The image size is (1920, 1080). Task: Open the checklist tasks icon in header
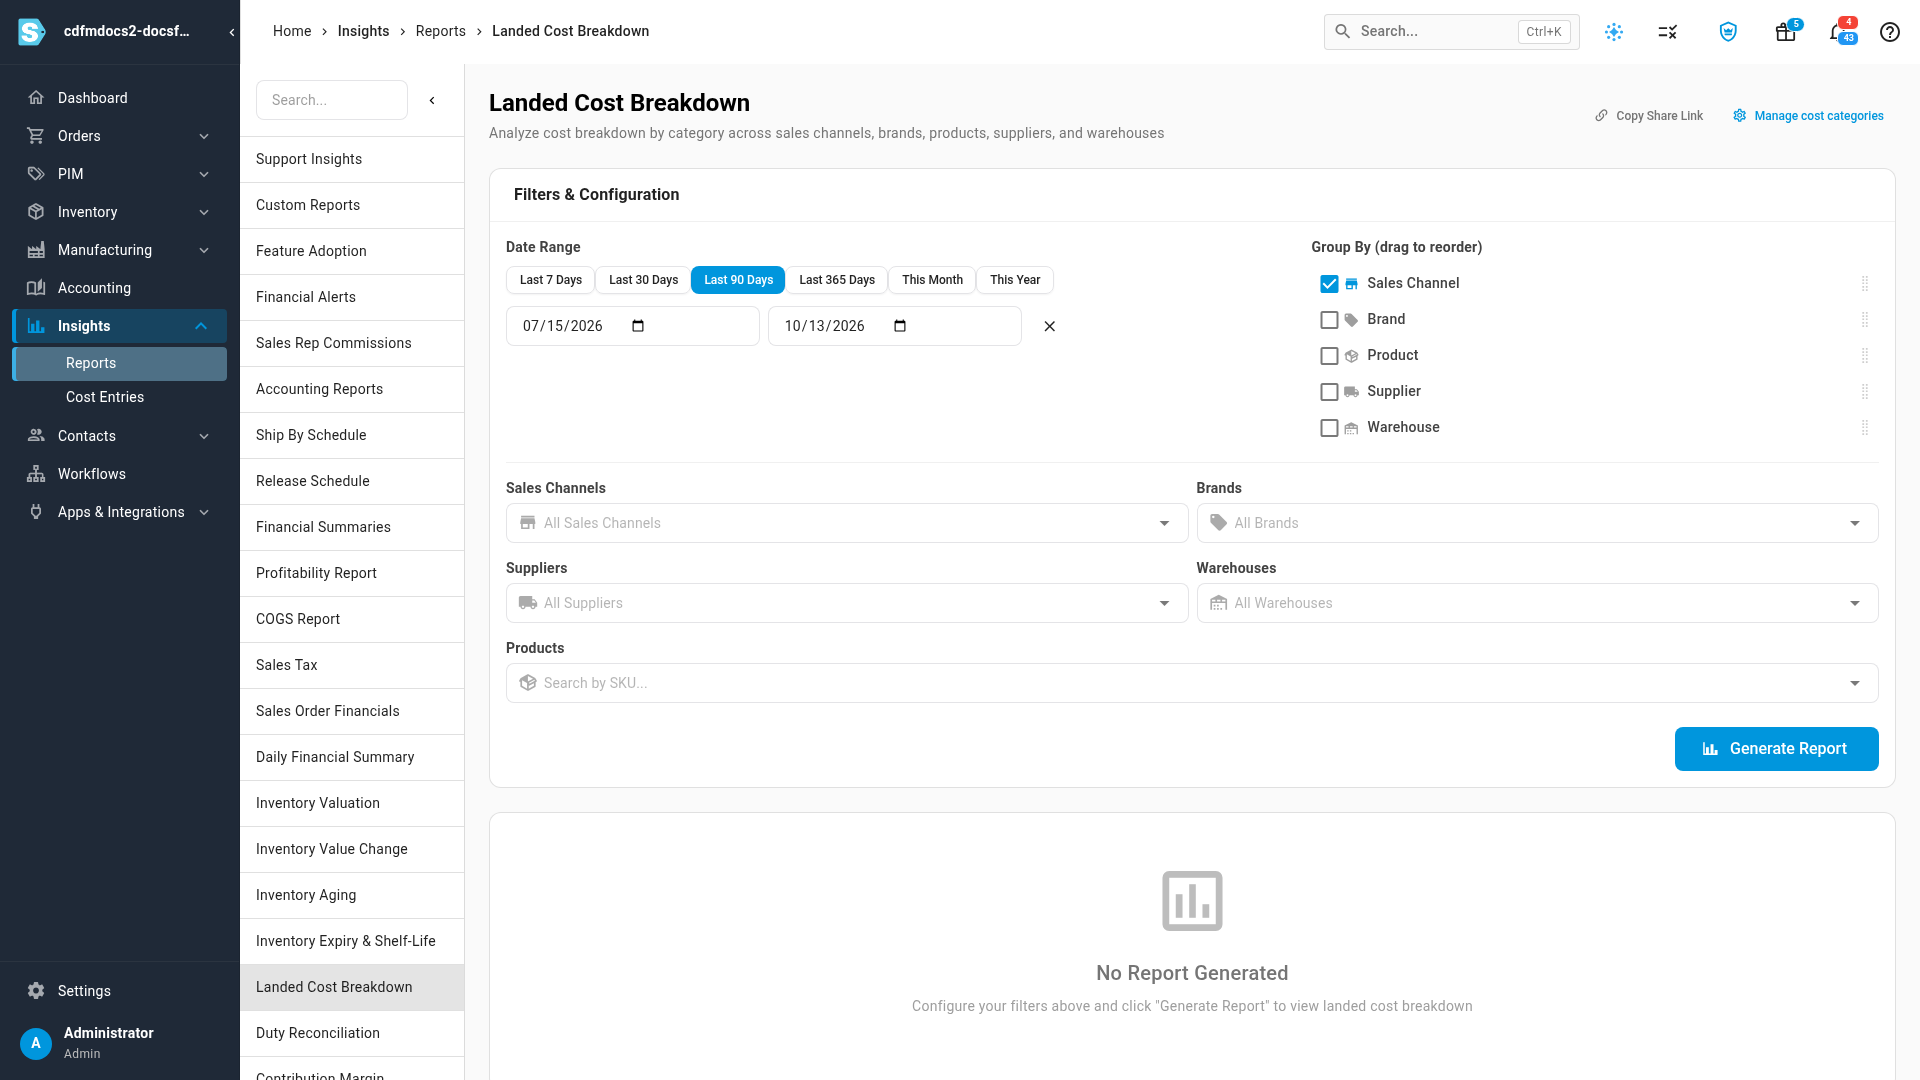coord(1667,32)
